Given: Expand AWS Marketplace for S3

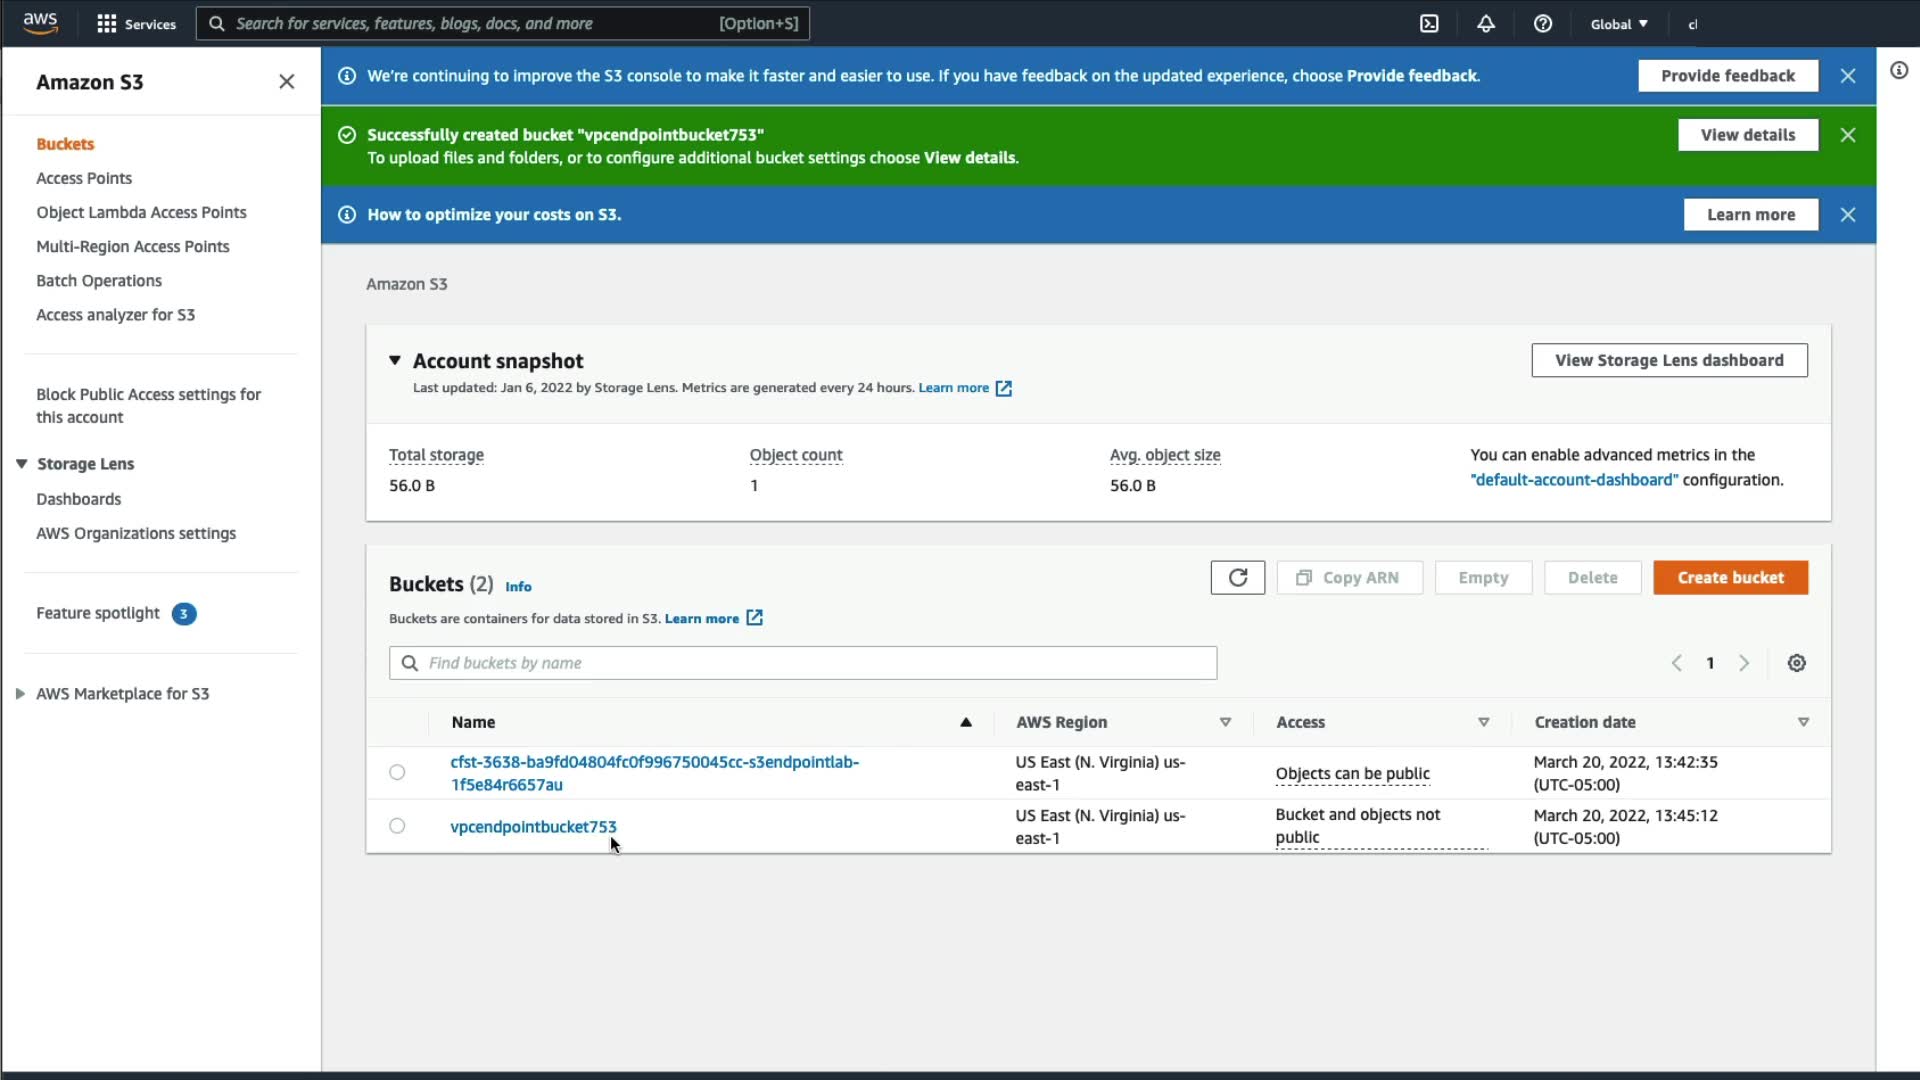Looking at the screenshot, I should pyautogui.click(x=20, y=694).
